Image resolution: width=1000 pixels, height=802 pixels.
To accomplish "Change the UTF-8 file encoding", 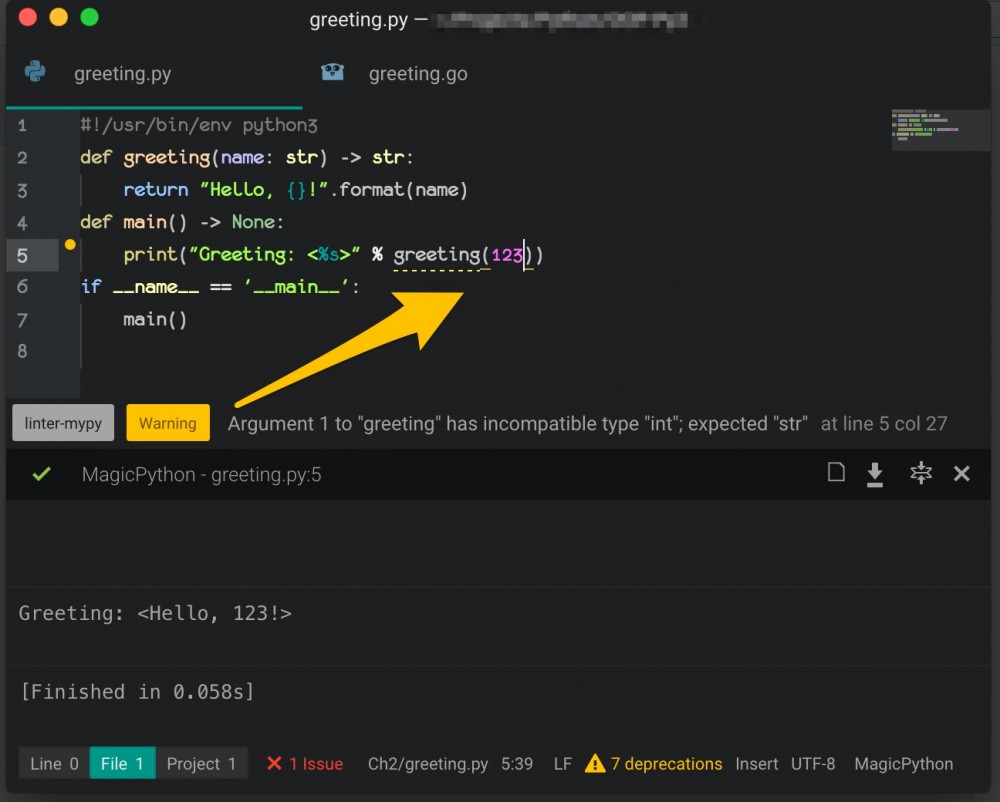I will 812,764.
